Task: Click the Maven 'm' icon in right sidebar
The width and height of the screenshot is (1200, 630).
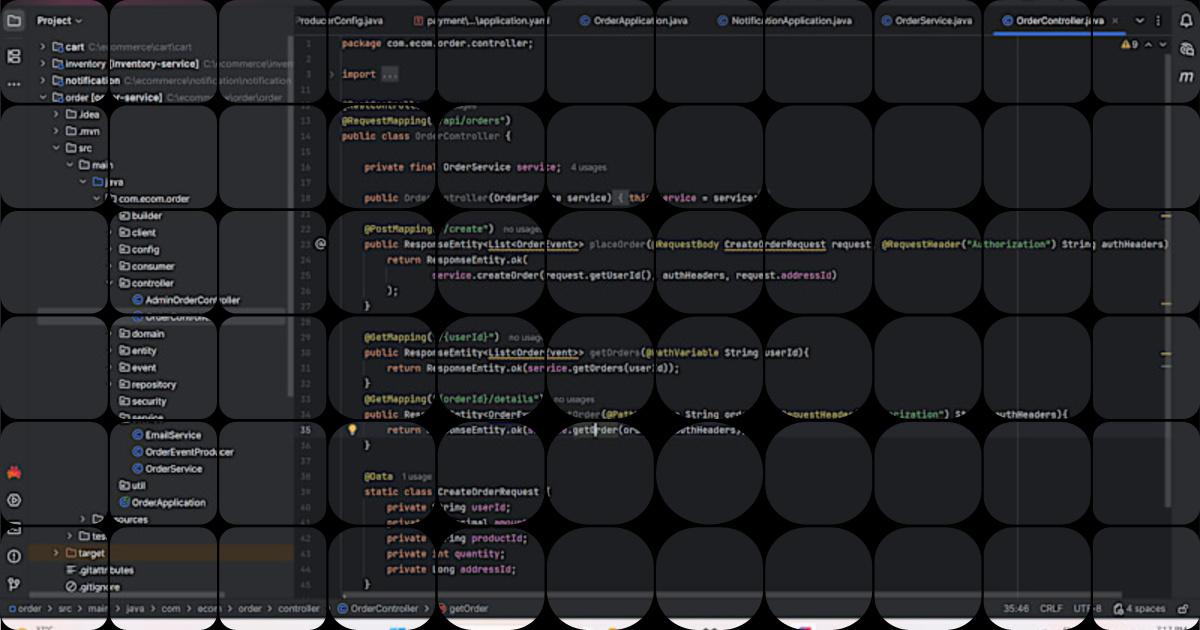Action: [1186, 77]
